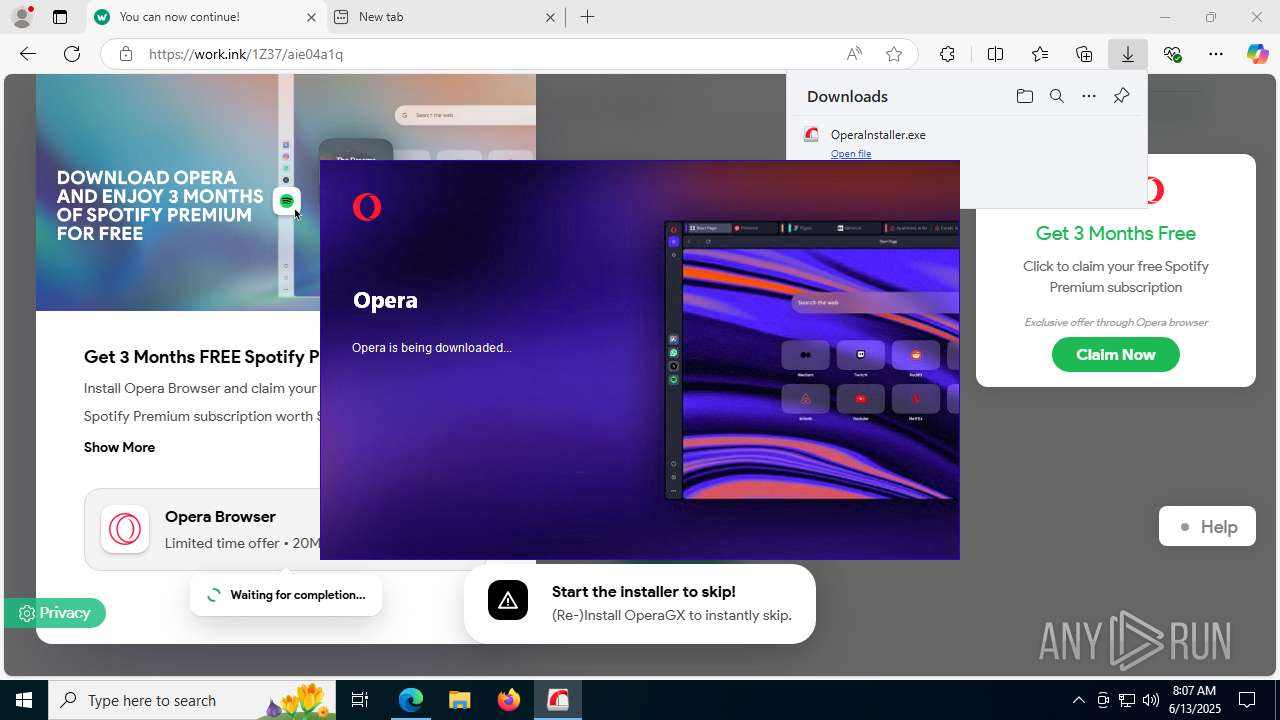The image size is (1280, 720).
Task: Open the downloads folder icon in Downloads panel
Action: (x=1024, y=96)
